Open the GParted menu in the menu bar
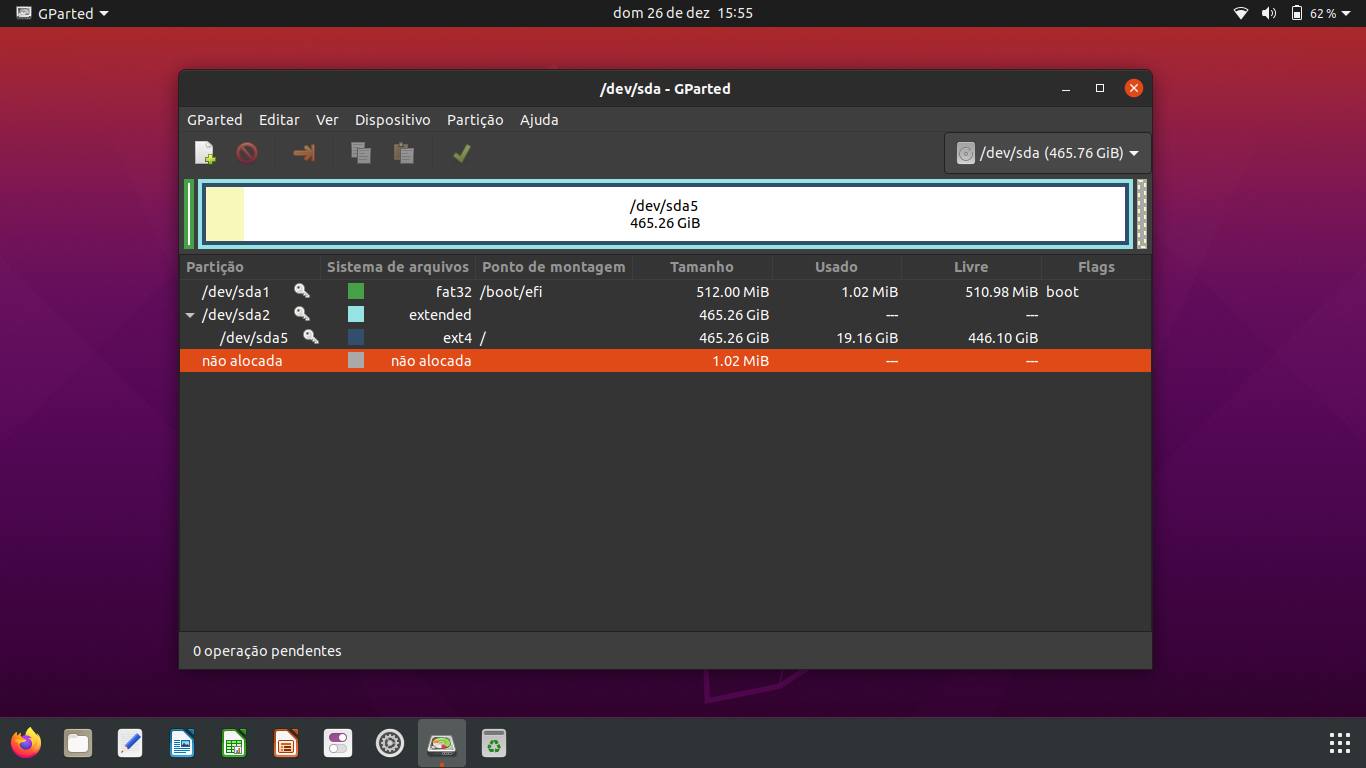This screenshot has height=768, width=1366. click(215, 120)
